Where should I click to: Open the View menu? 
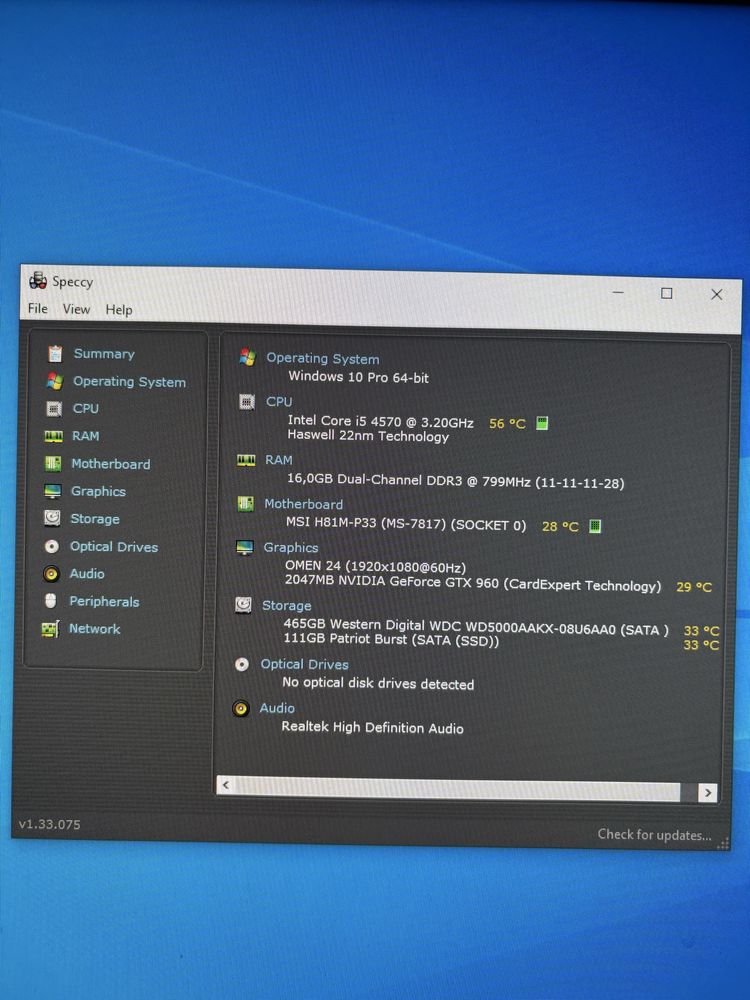(x=76, y=309)
